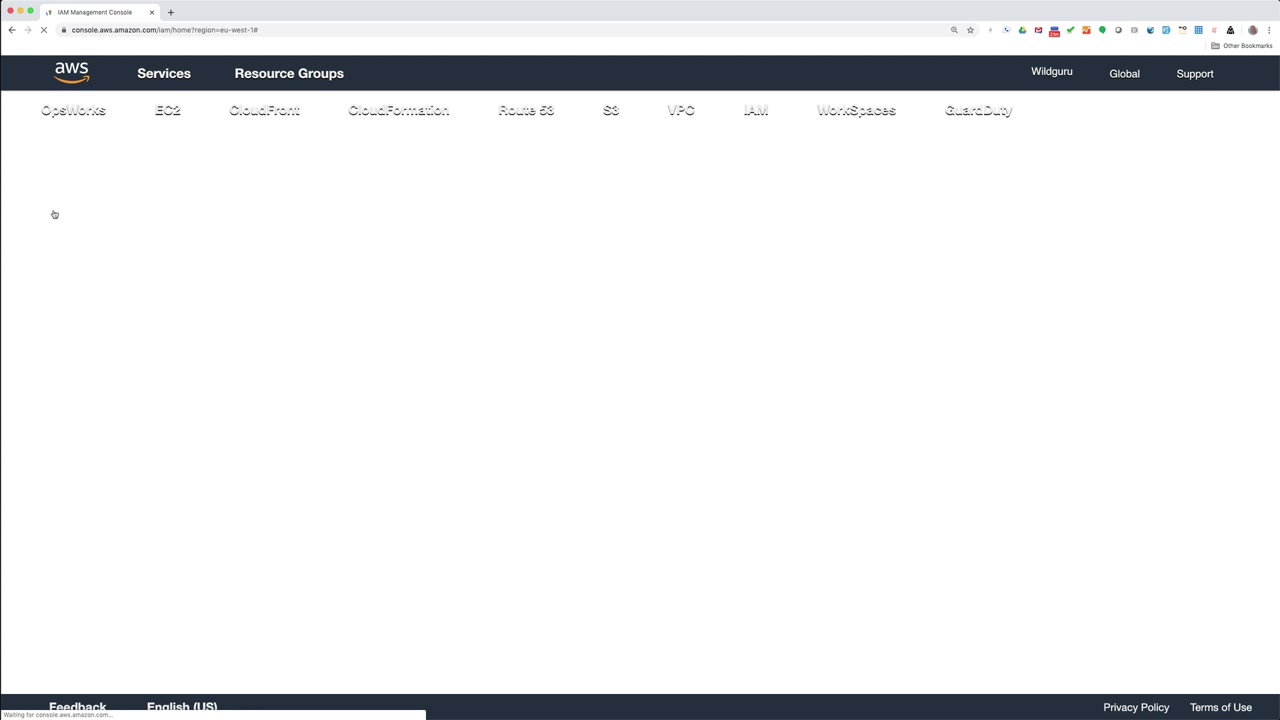Open the OpsWorks shortcut
The image size is (1280, 720).
[x=73, y=110]
